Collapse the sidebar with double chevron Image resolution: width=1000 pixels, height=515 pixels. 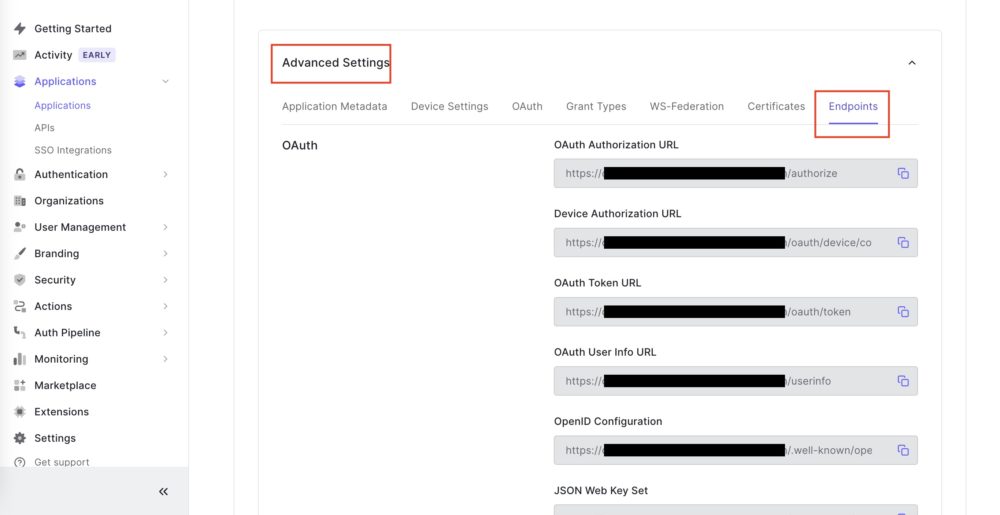click(x=163, y=491)
